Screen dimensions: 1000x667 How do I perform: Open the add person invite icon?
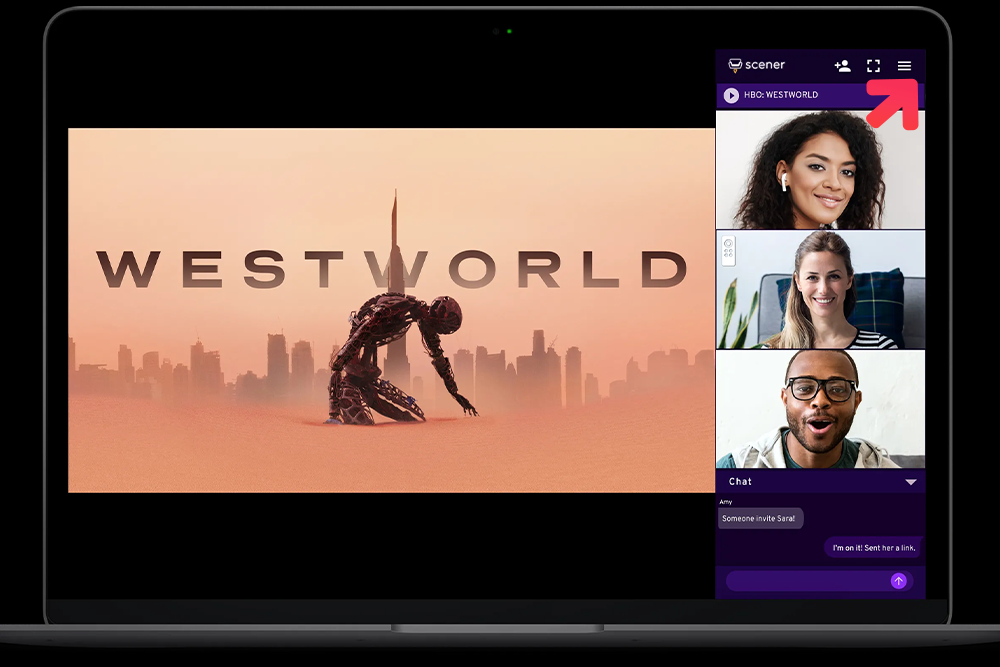(842, 66)
